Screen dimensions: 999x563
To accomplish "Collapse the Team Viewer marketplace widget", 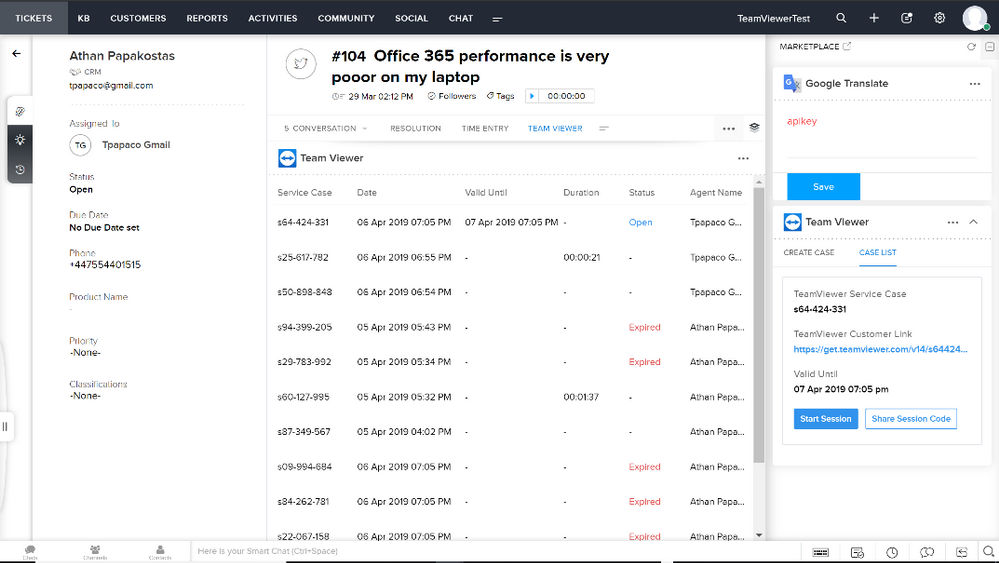I will coord(973,222).
